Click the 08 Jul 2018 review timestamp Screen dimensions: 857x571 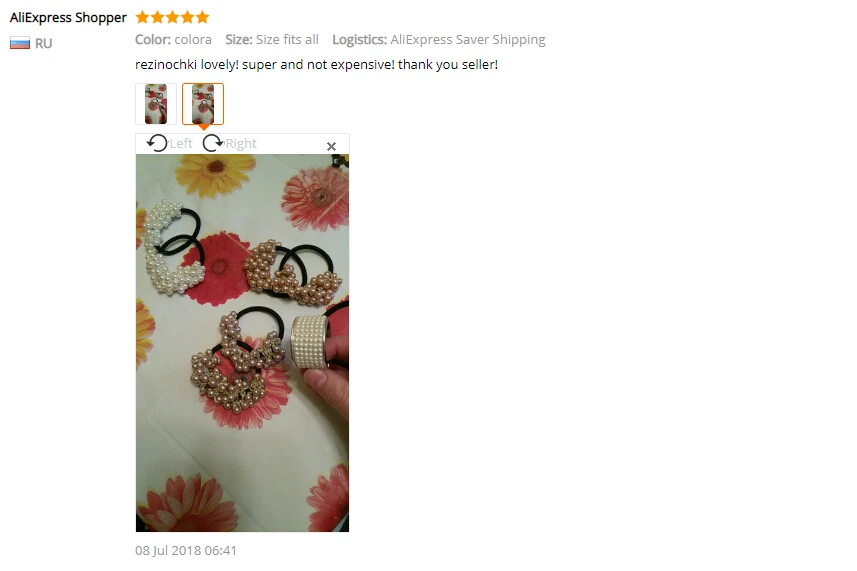click(186, 550)
